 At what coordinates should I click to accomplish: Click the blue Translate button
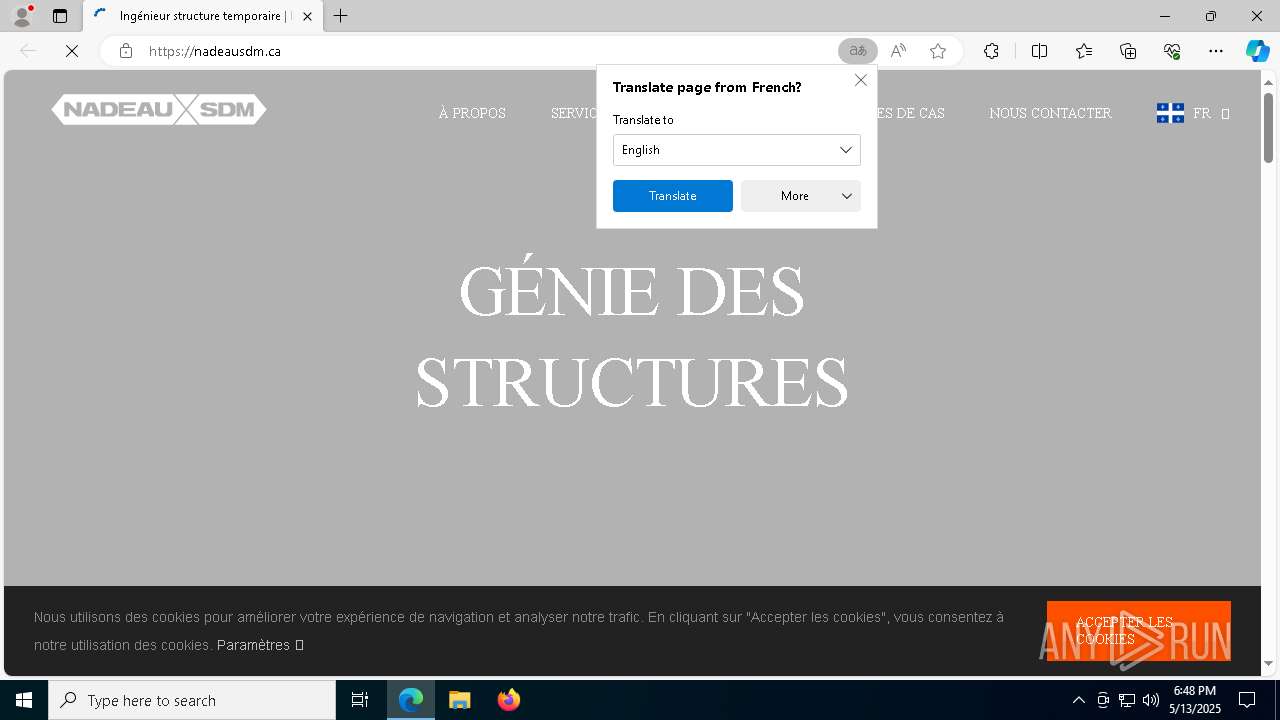click(672, 196)
